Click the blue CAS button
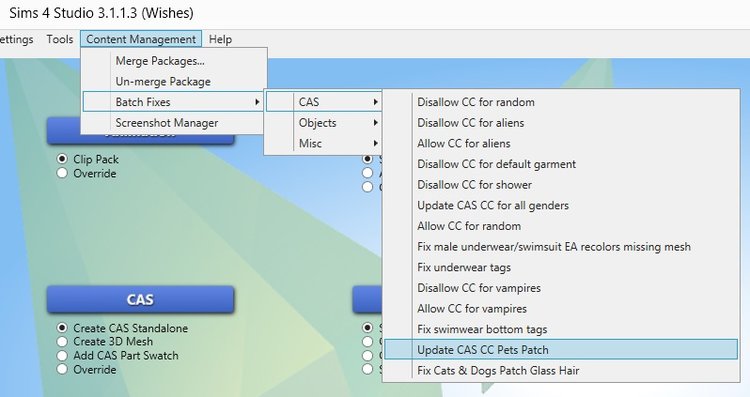 click(x=140, y=299)
